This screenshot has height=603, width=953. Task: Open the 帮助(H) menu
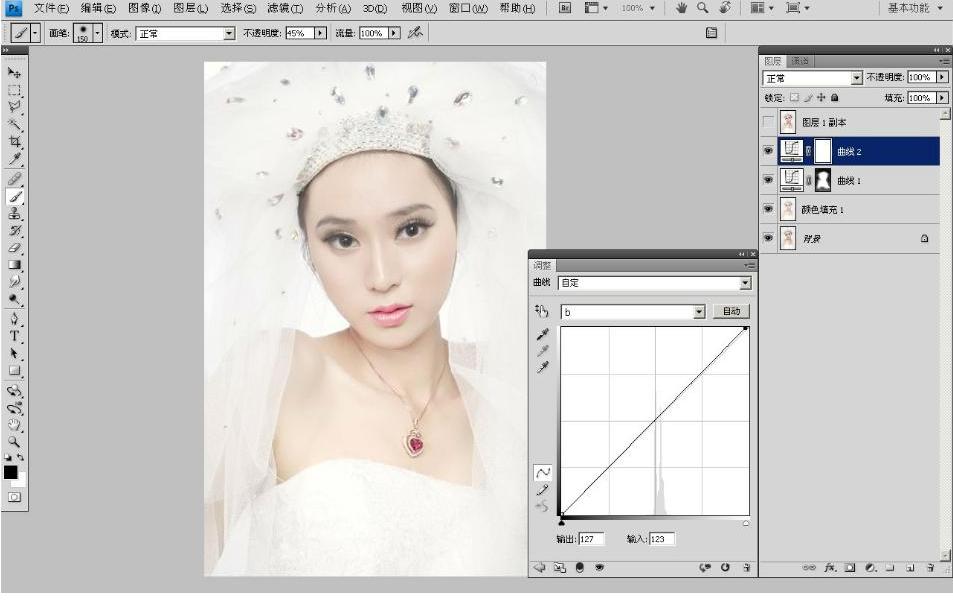click(517, 8)
